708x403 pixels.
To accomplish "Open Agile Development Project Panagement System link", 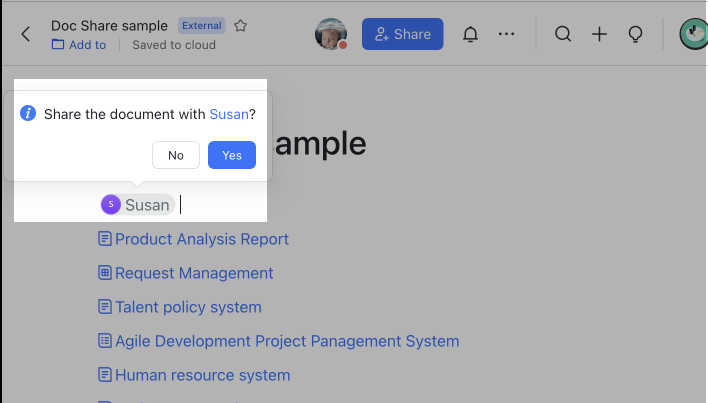I will 286,341.
